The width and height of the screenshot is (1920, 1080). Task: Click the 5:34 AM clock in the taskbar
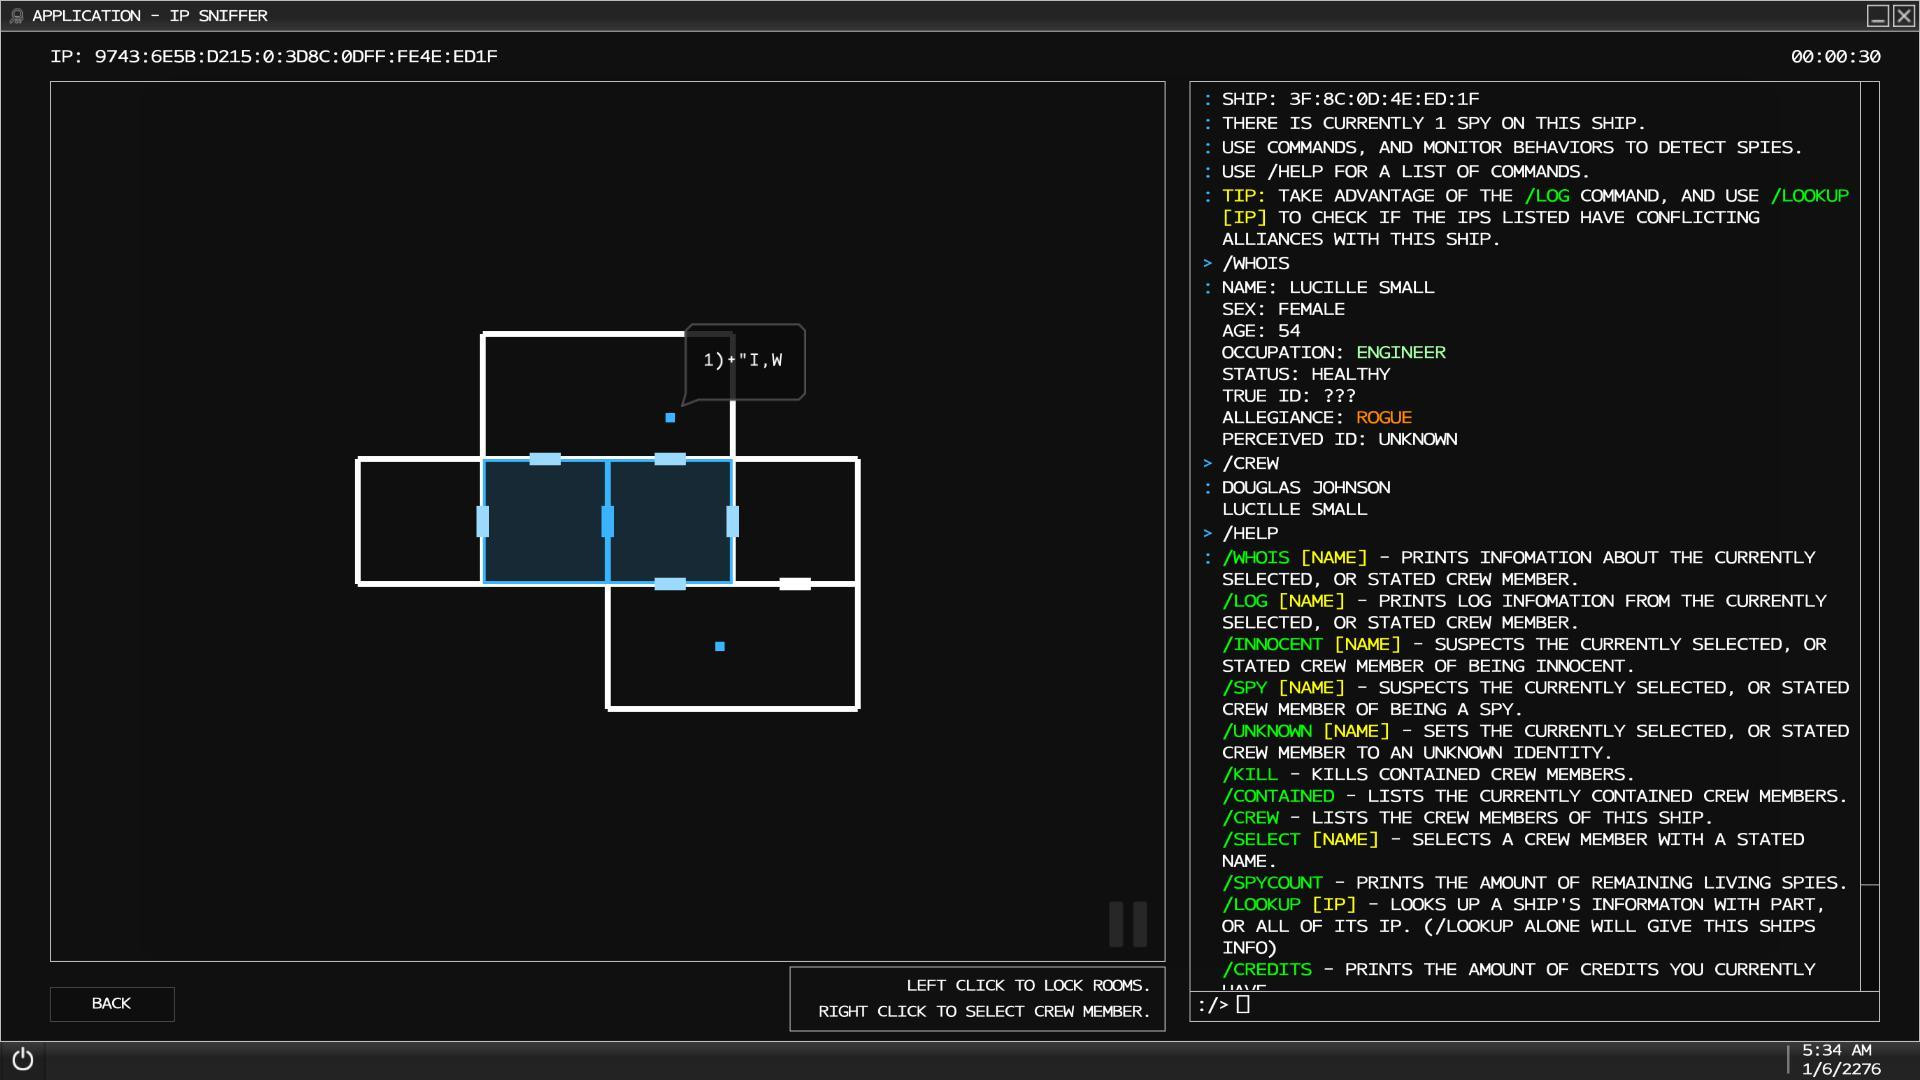tap(1837, 1050)
